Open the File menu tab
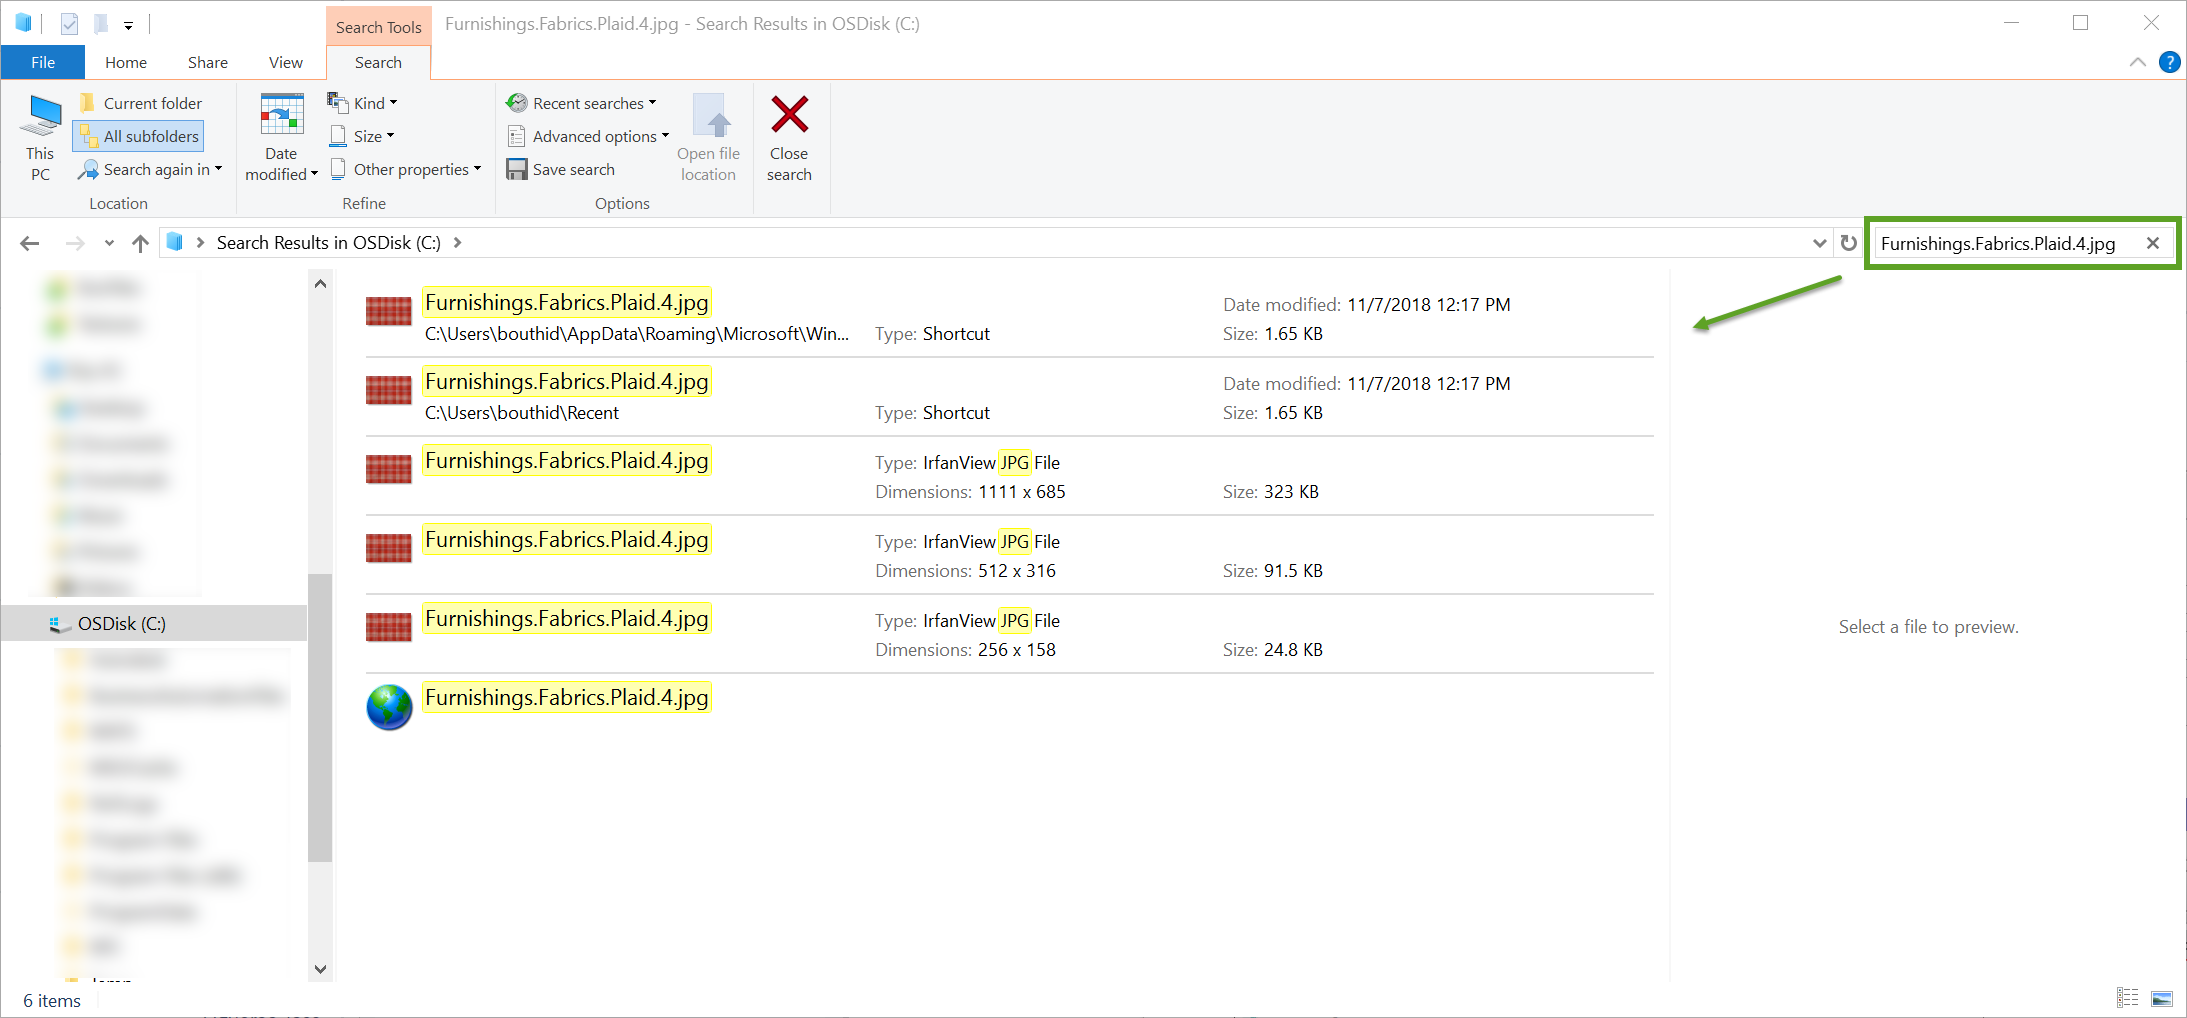The height and width of the screenshot is (1018, 2187). (43, 62)
